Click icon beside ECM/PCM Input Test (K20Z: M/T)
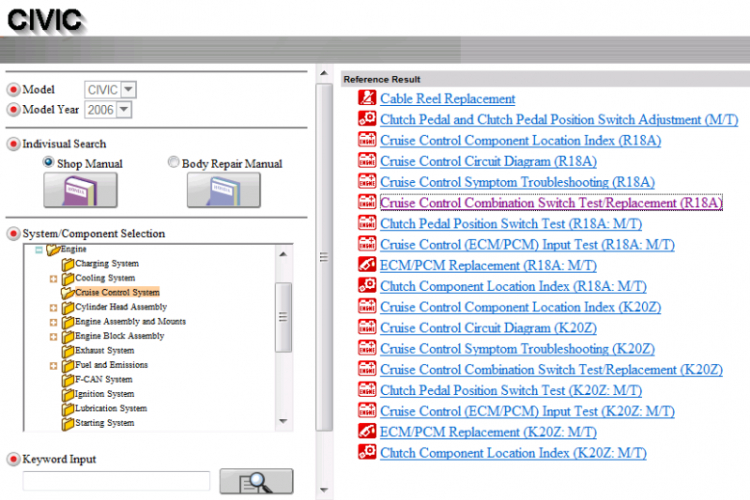This screenshot has width=750, height=500. coord(367,410)
